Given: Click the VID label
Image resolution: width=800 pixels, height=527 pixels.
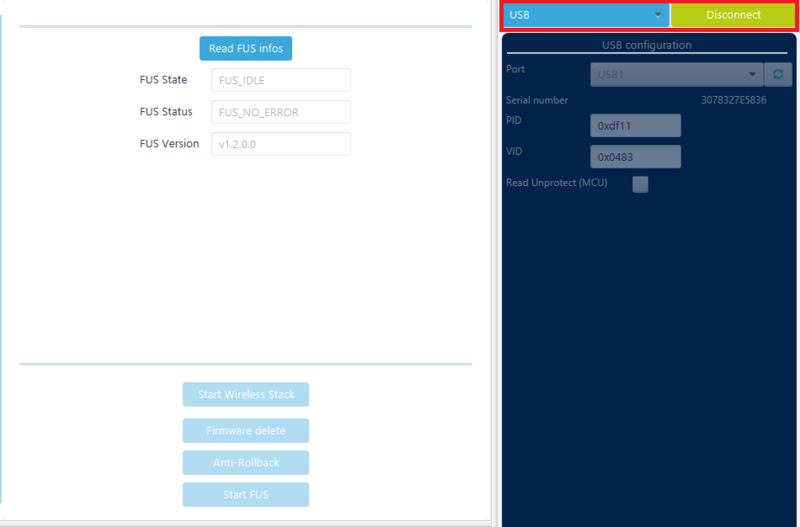Looking at the screenshot, I should [514, 152].
